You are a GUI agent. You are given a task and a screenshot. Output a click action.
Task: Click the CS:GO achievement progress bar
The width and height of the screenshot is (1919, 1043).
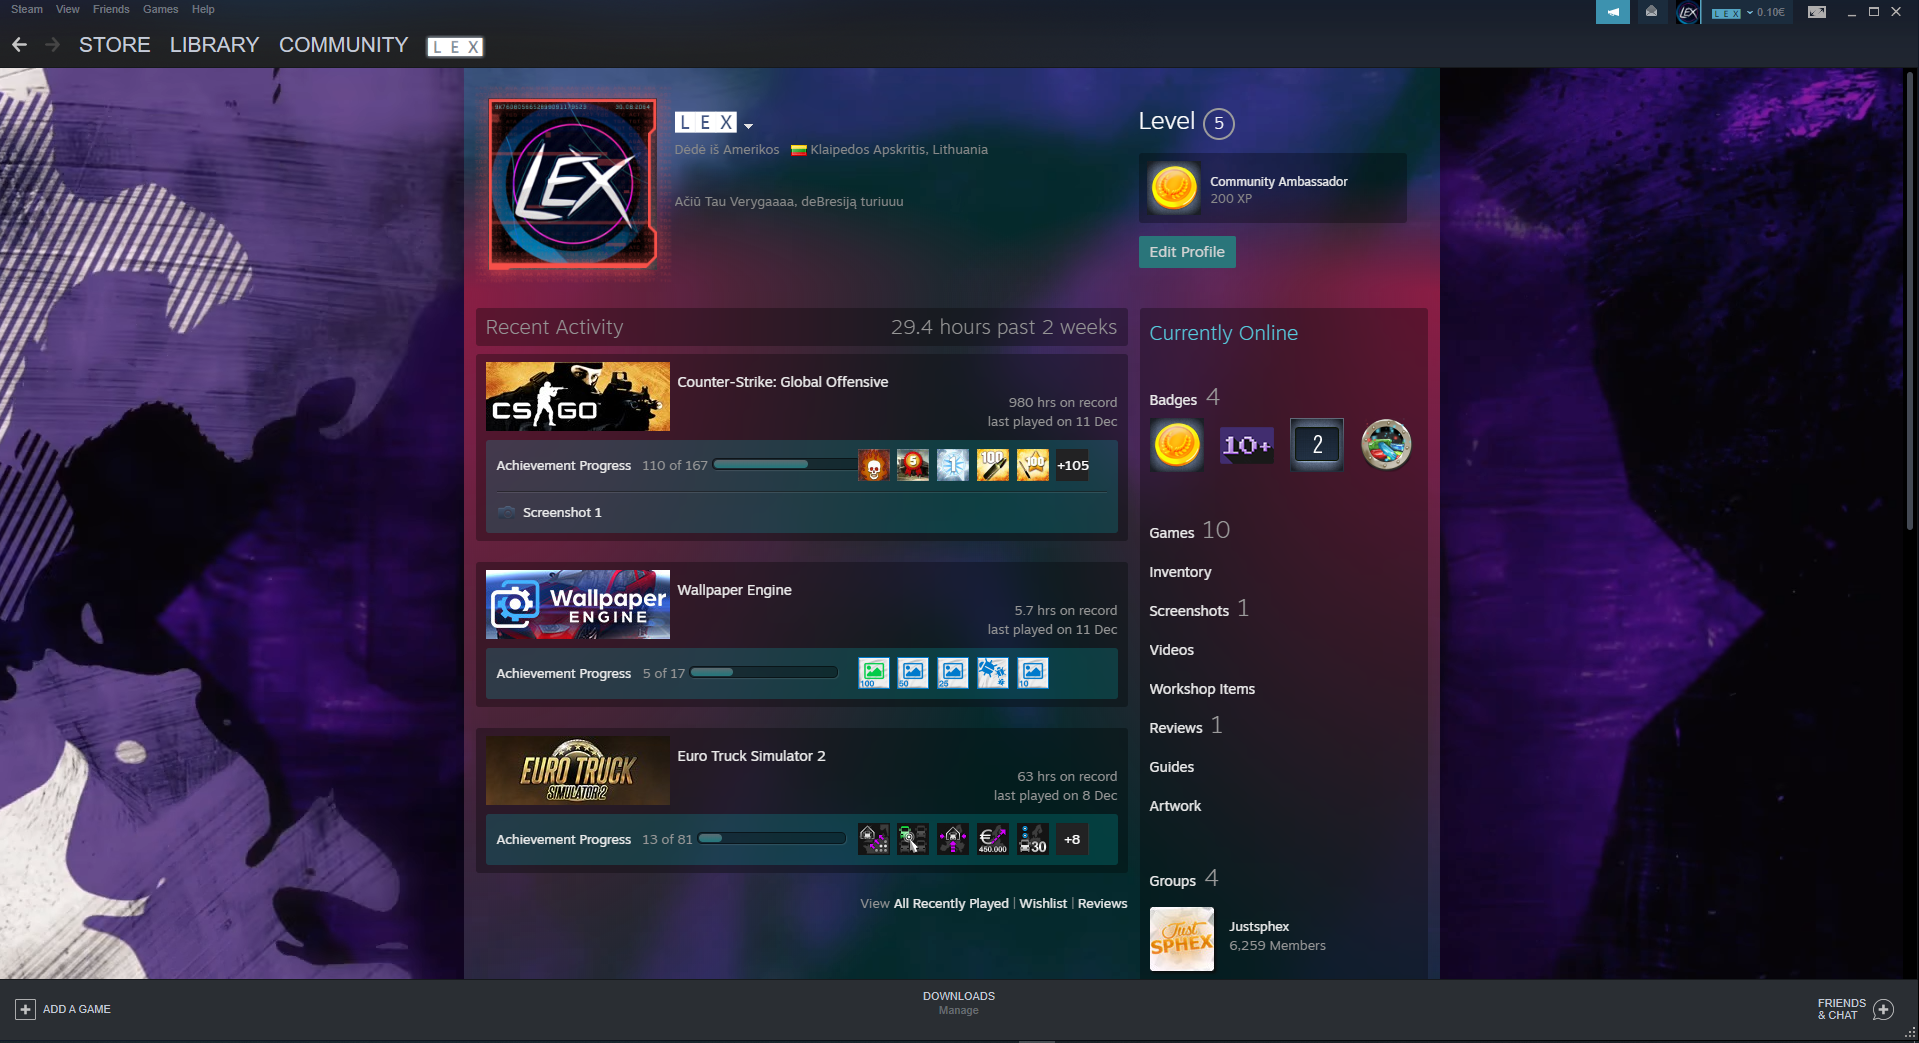(x=784, y=465)
